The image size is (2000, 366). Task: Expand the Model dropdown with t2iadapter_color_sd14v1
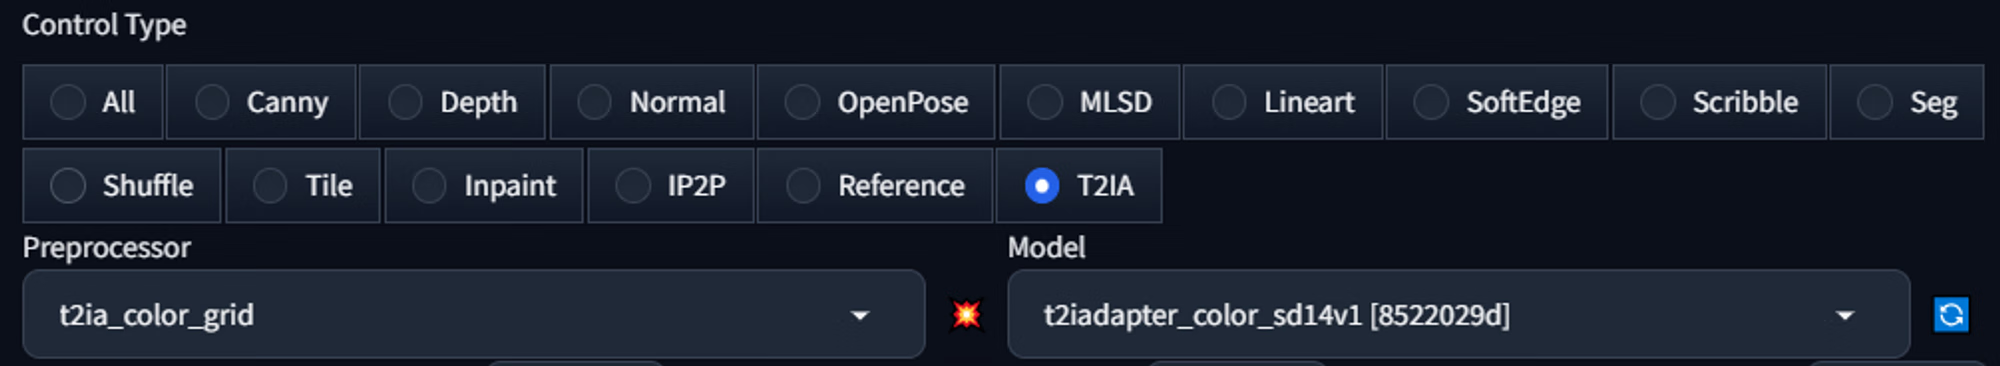(1459, 315)
